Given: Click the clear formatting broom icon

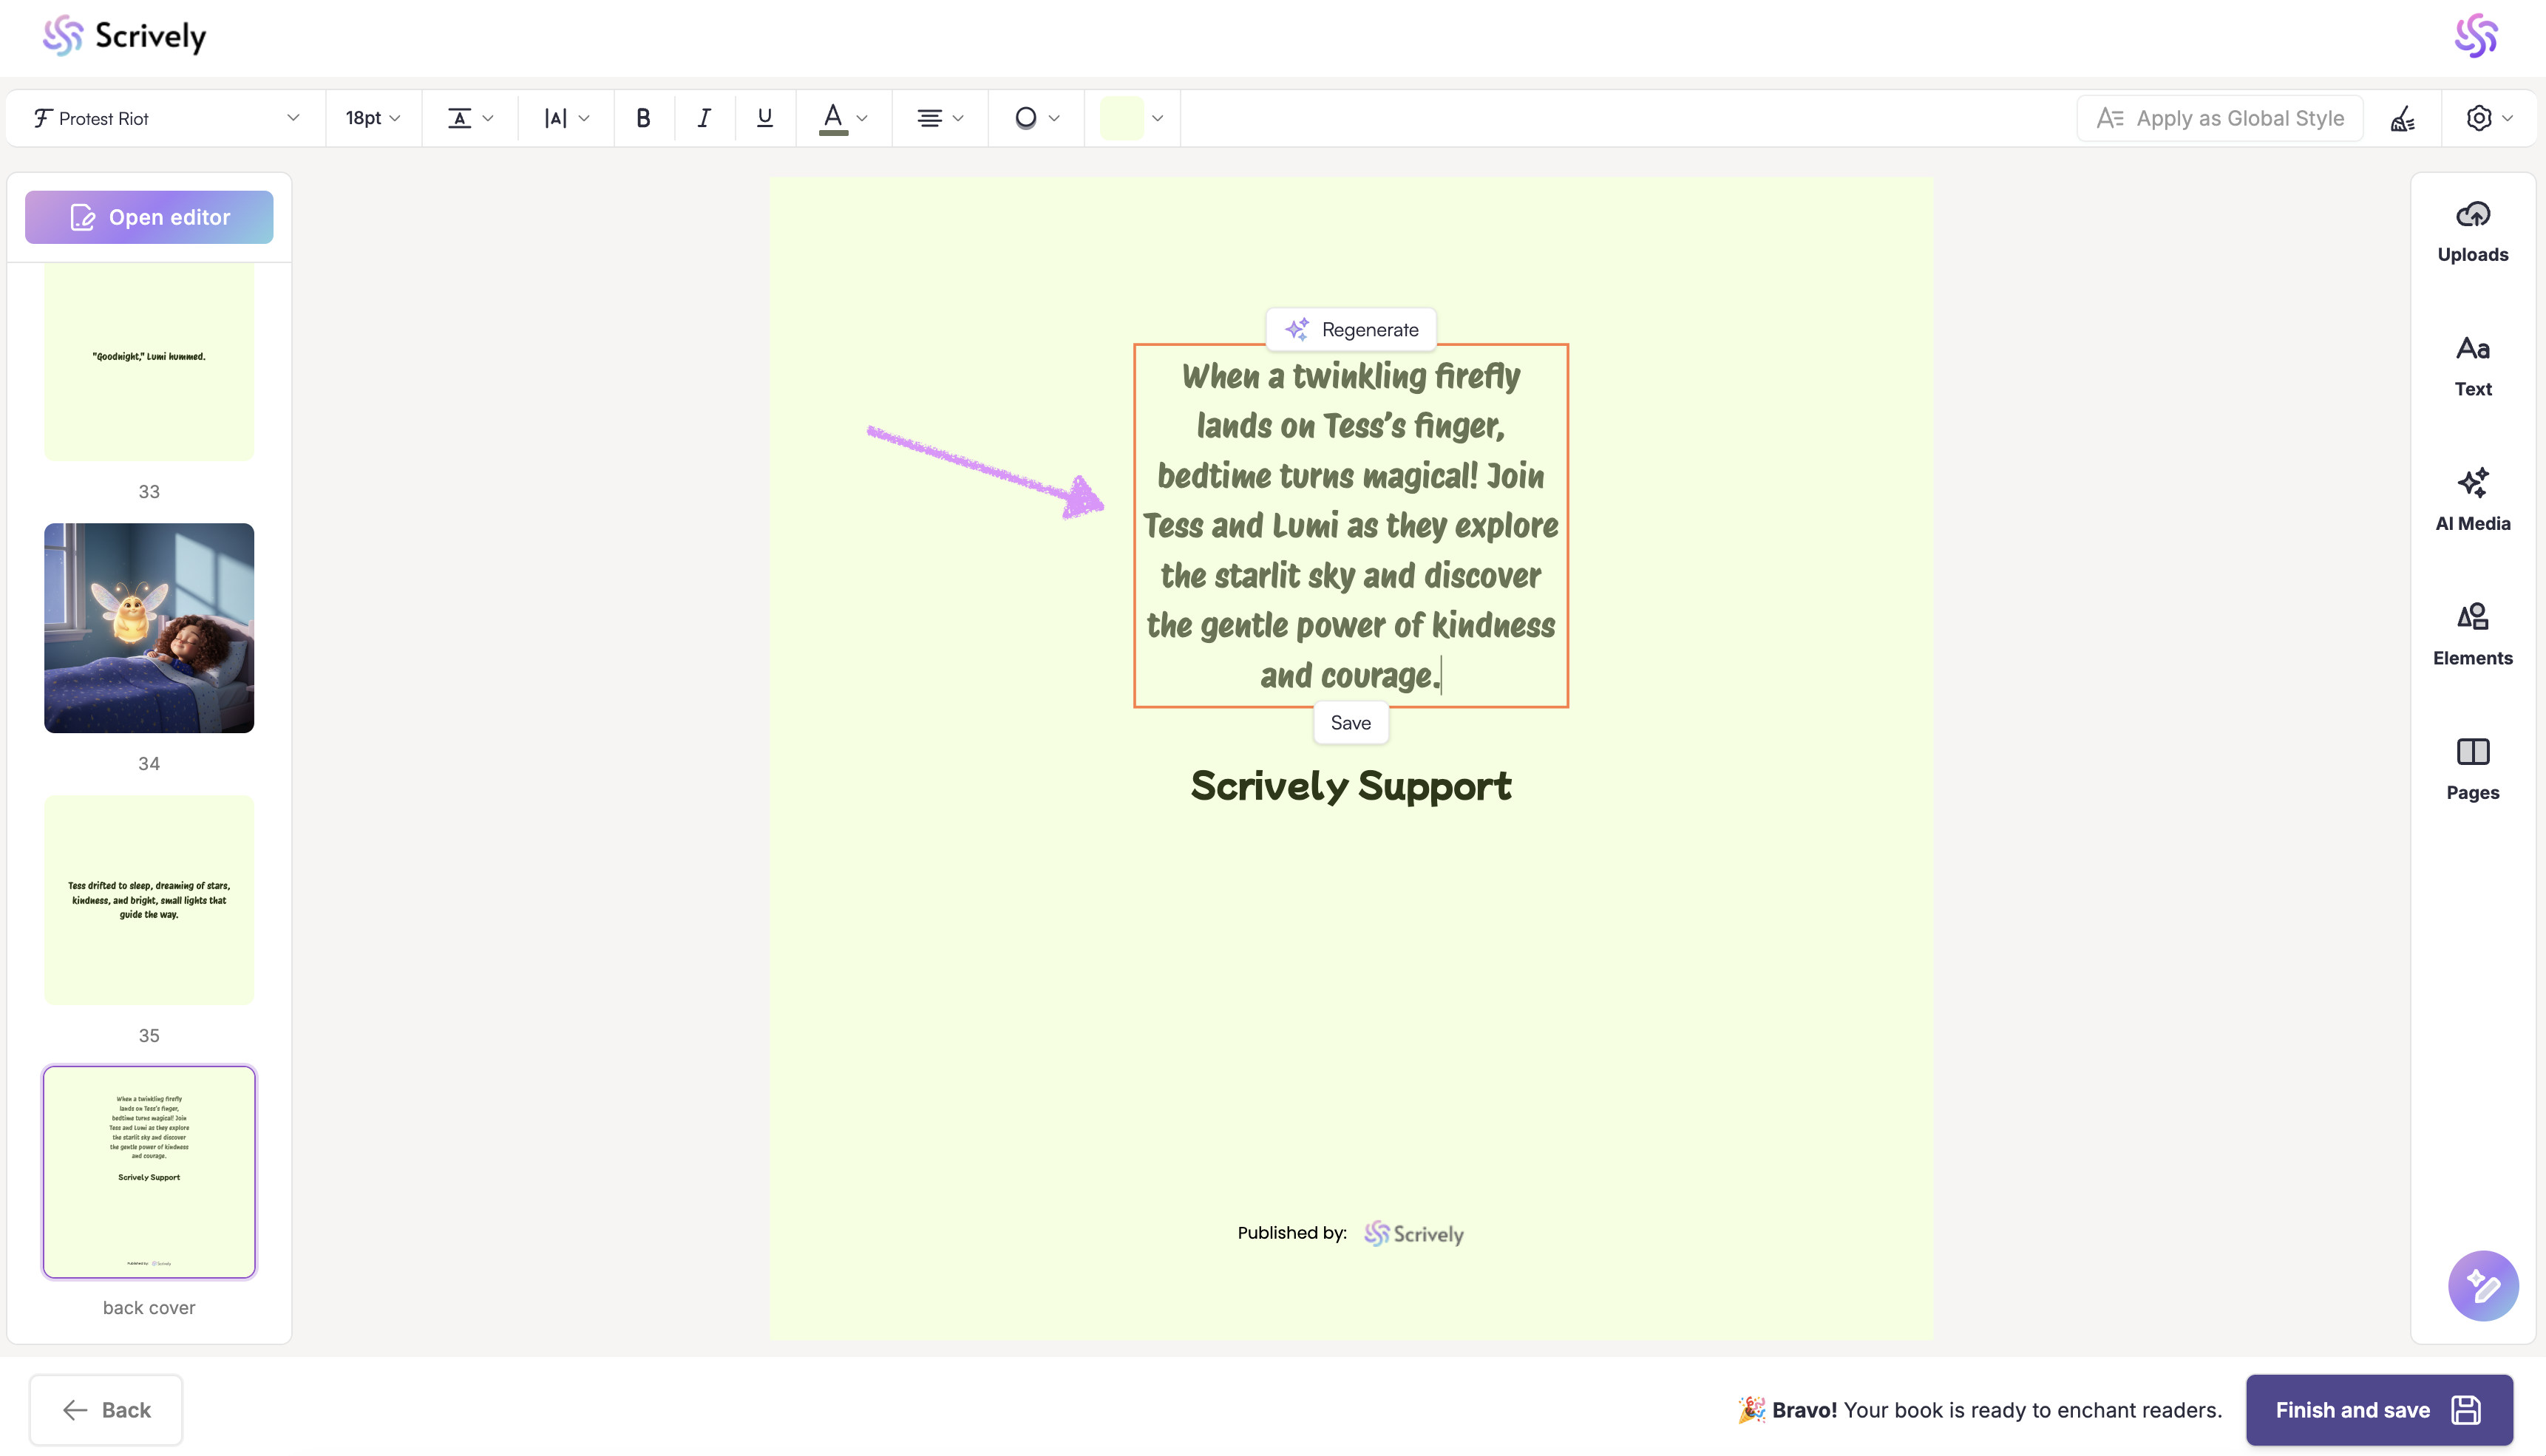Looking at the screenshot, I should pyautogui.click(x=2402, y=118).
